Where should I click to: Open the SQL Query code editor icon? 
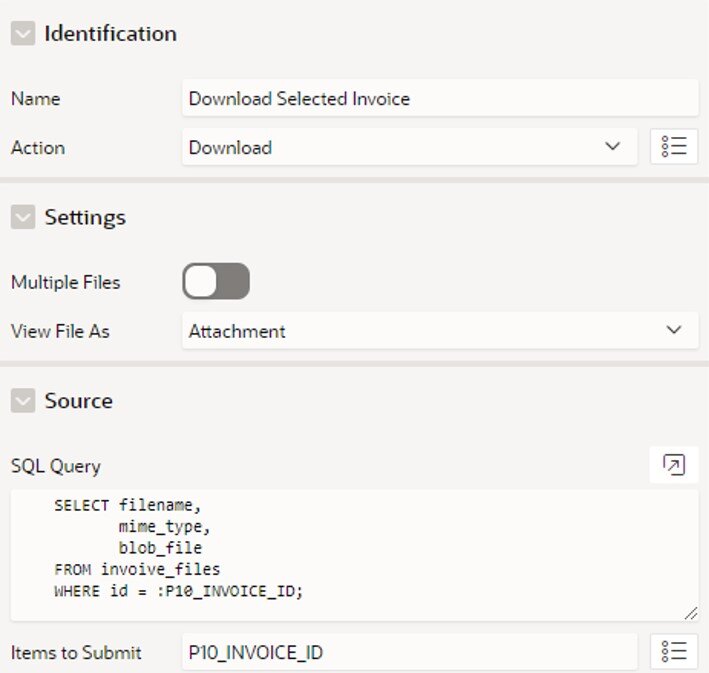(x=674, y=465)
